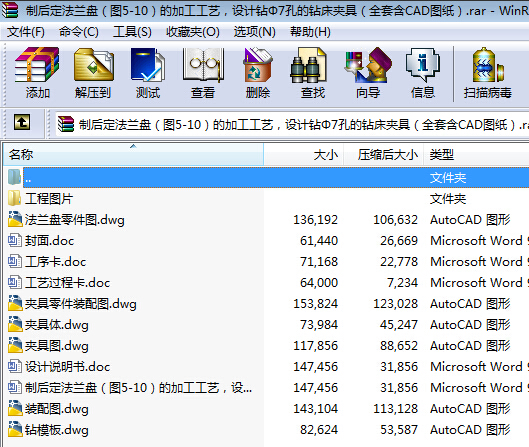Click size value 117,856
Screen dimensions: 529x447
315,345
